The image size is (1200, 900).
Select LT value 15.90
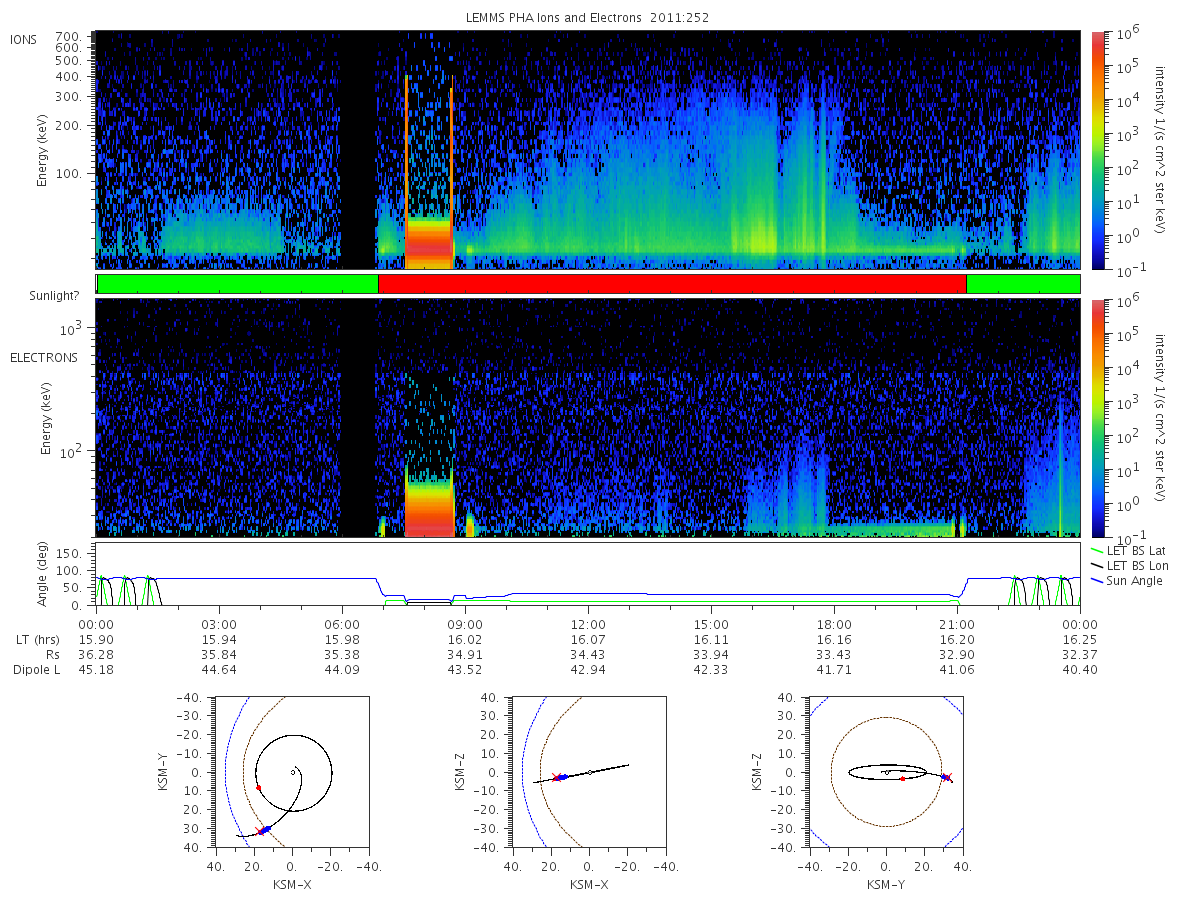[x=96, y=638]
